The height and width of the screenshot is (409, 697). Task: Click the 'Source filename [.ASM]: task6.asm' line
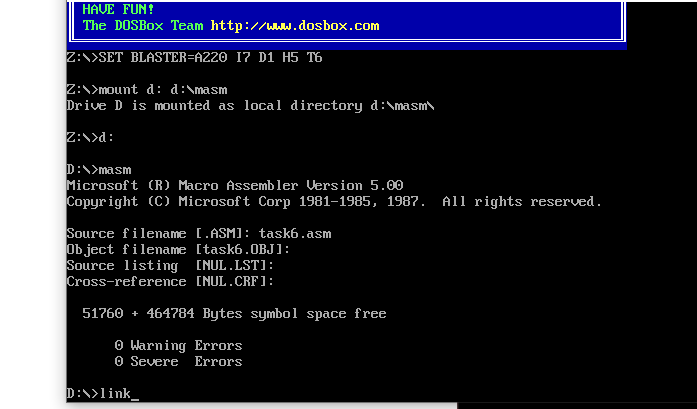coord(199,233)
